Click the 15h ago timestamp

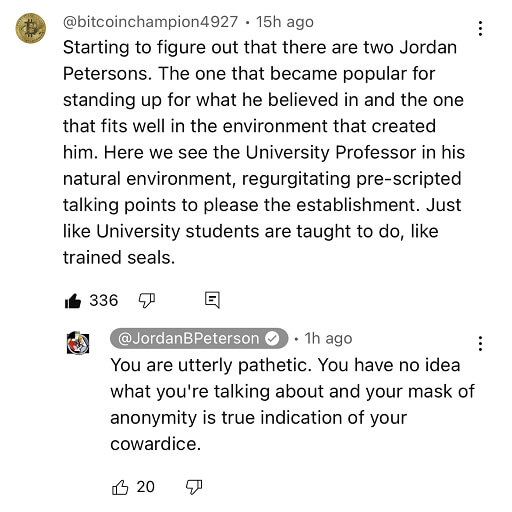pyautogui.click(x=285, y=22)
